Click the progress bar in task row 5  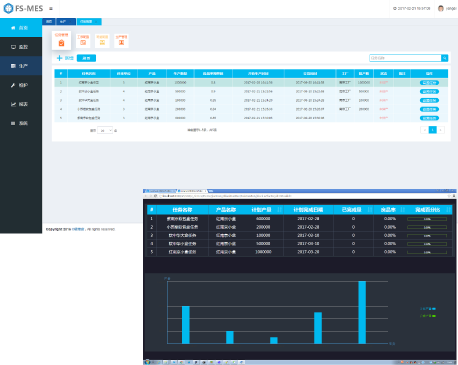[x=427, y=252]
